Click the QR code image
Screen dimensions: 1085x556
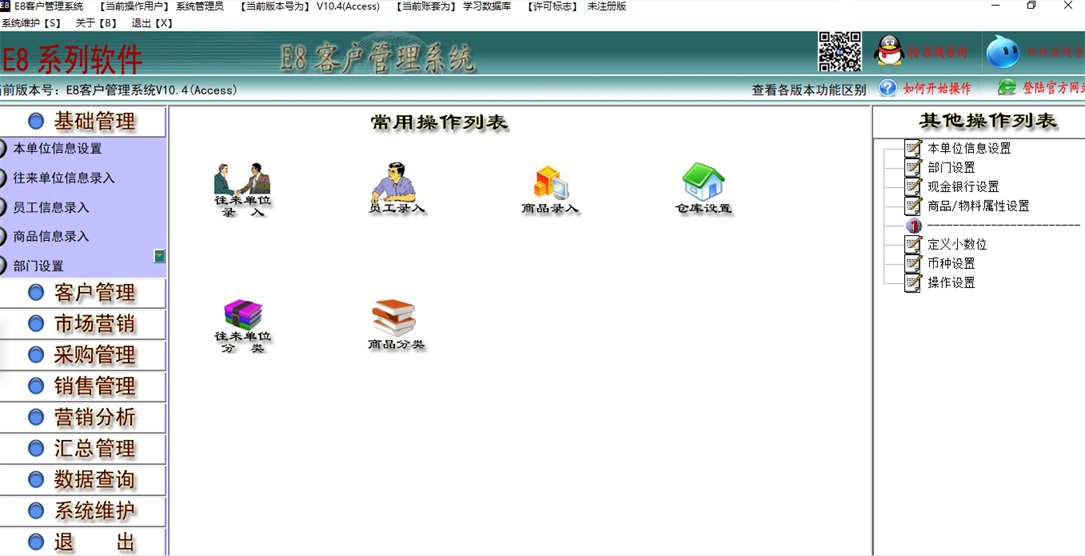pyautogui.click(x=840, y=52)
